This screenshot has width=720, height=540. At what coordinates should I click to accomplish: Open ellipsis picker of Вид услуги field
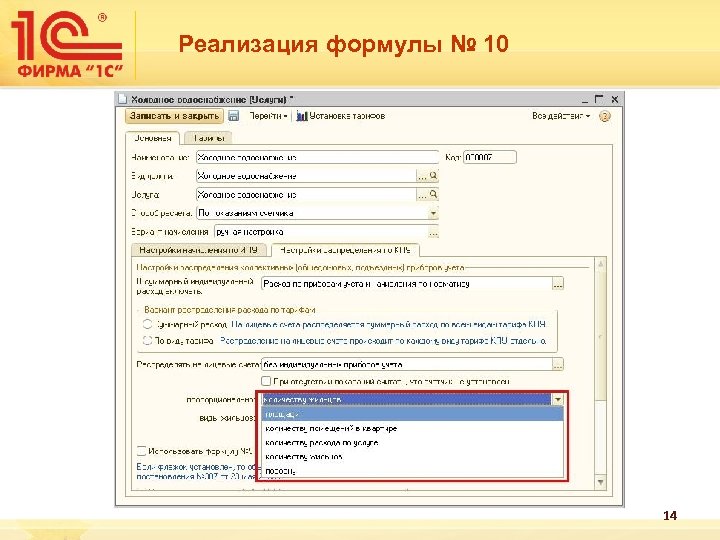coord(422,176)
